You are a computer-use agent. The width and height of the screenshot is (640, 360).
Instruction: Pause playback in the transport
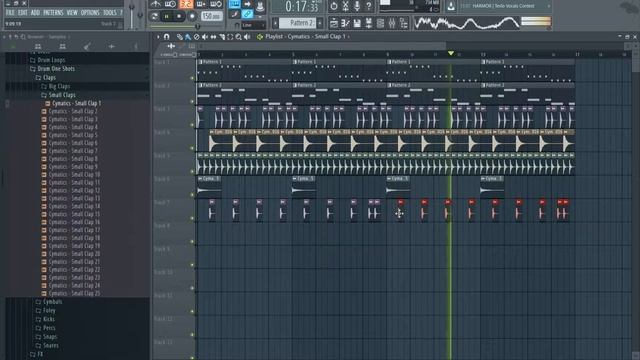pos(166,16)
